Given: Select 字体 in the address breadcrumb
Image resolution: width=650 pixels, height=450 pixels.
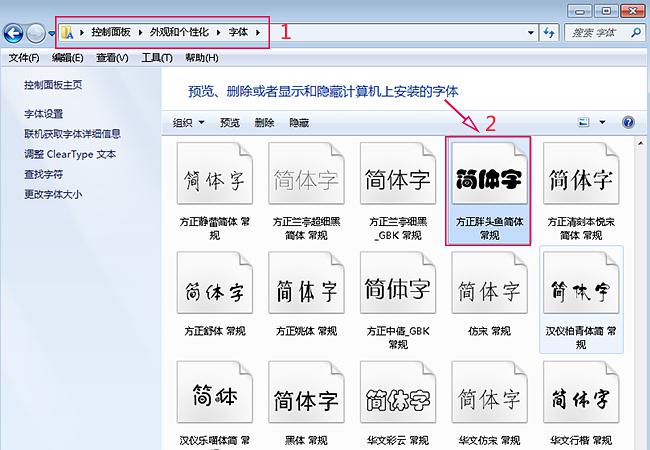Looking at the screenshot, I should pyautogui.click(x=238, y=32).
